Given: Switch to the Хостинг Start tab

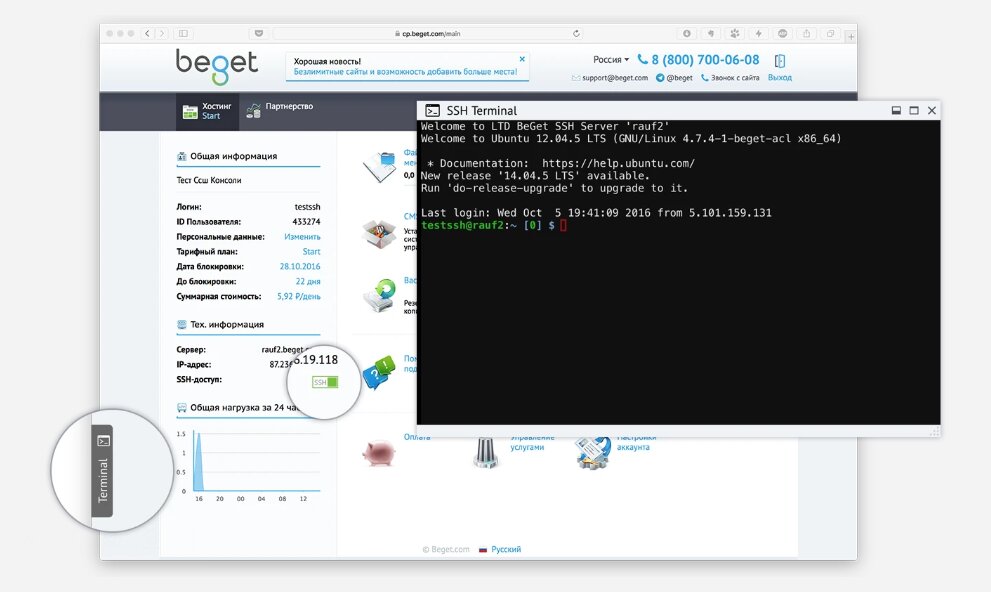Looking at the screenshot, I should 207,111.
